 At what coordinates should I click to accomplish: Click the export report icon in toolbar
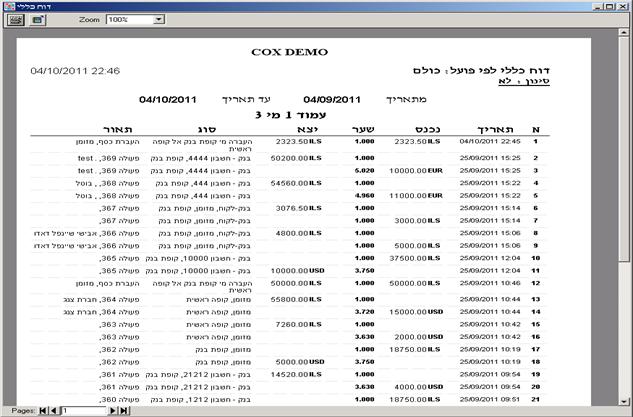click(x=37, y=19)
